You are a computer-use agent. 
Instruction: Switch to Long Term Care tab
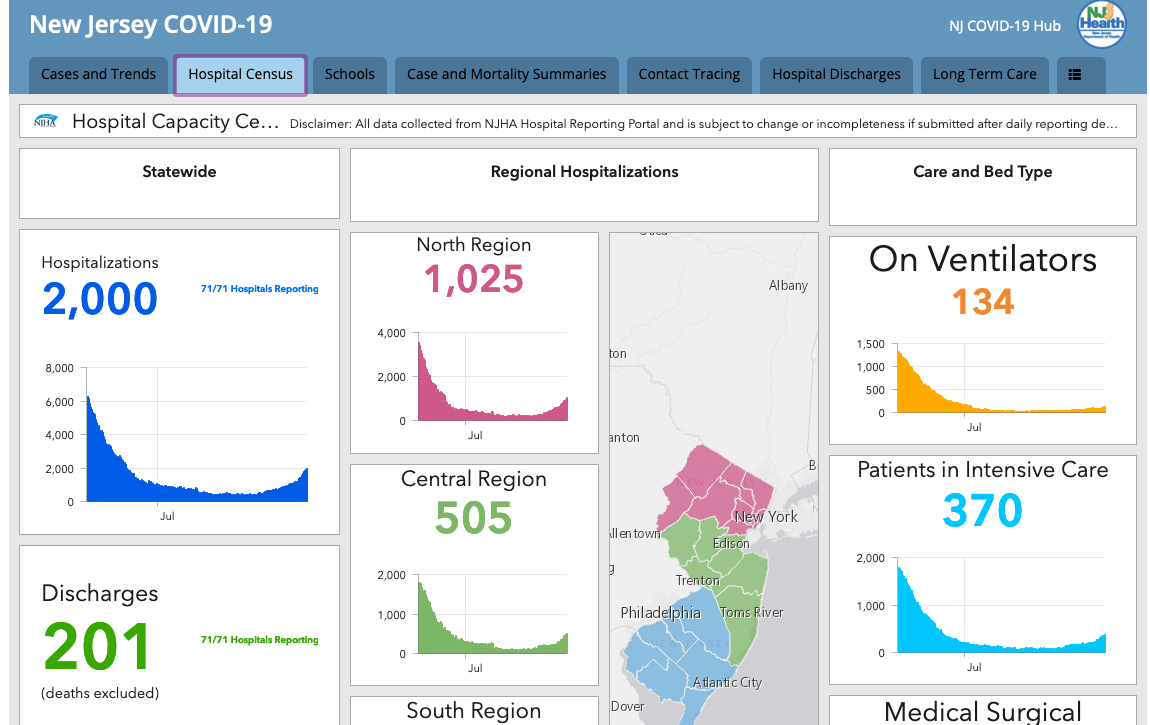tap(985, 75)
